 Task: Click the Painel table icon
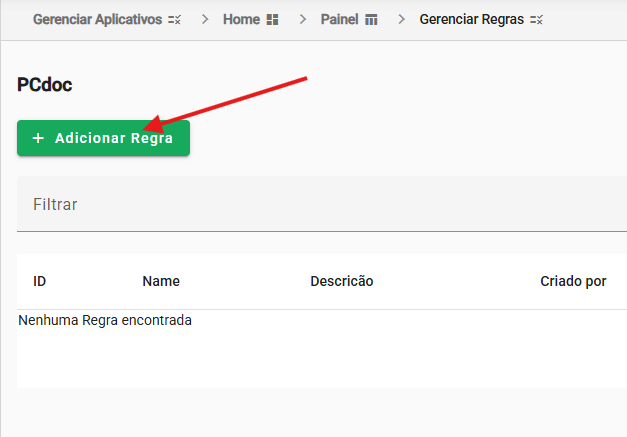point(372,20)
